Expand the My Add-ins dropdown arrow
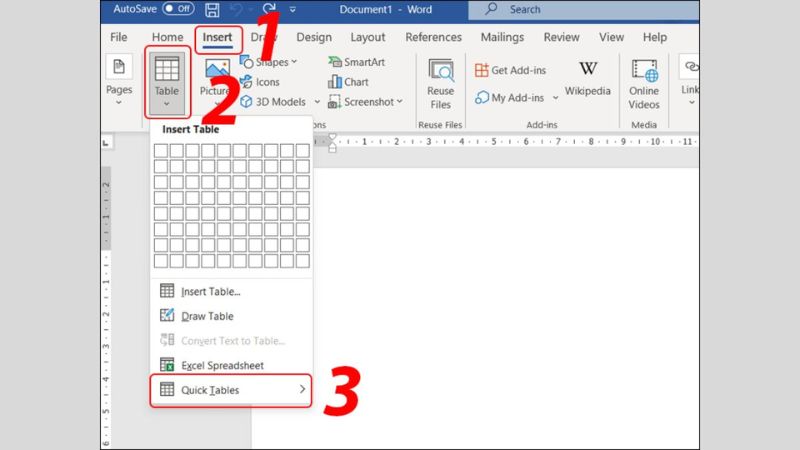This screenshot has width=800, height=450. 555,98
